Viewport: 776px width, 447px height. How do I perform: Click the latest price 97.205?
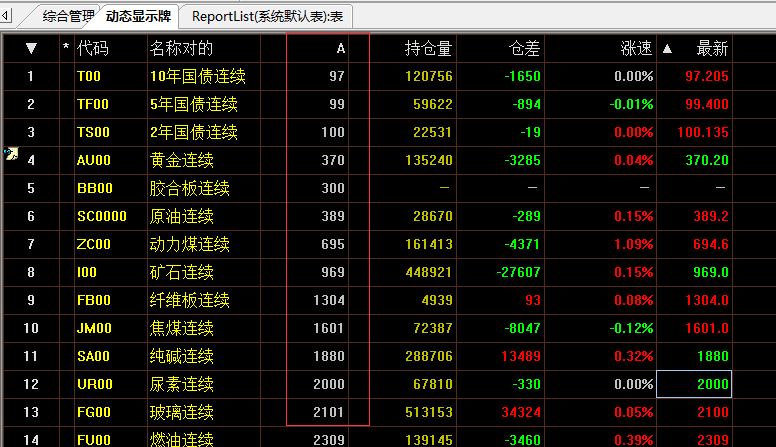[707, 76]
